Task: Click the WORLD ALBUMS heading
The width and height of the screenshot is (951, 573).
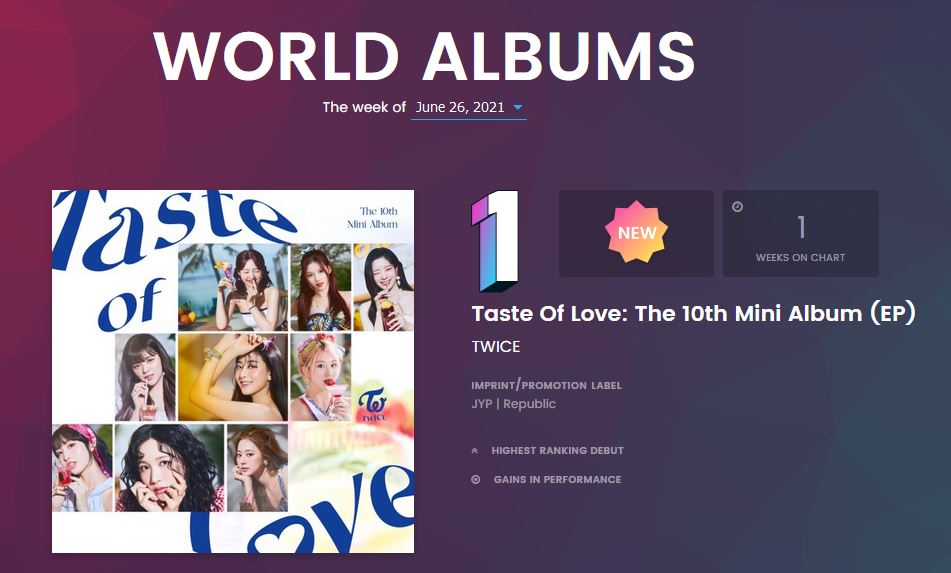Action: pos(424,55)
